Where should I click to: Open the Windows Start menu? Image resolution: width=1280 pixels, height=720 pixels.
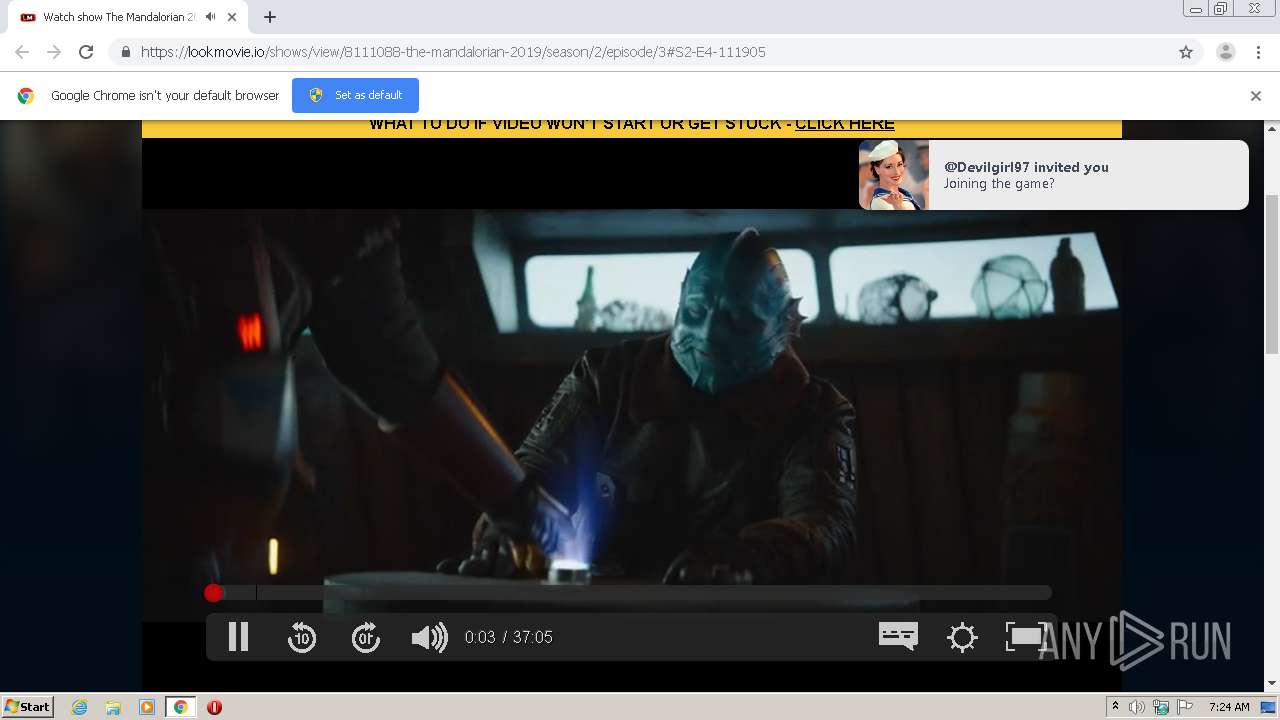pyautogui.click(x=27, y=707)
